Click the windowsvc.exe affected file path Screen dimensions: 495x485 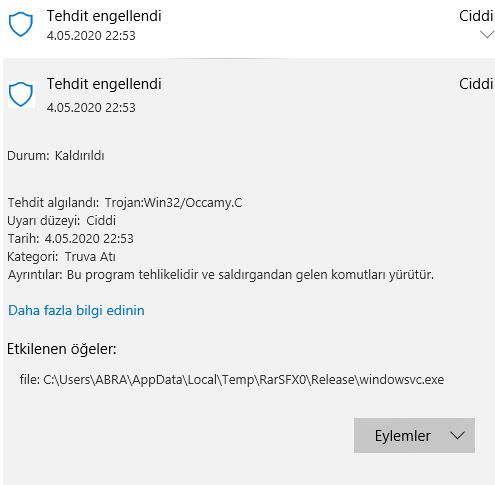232,380
